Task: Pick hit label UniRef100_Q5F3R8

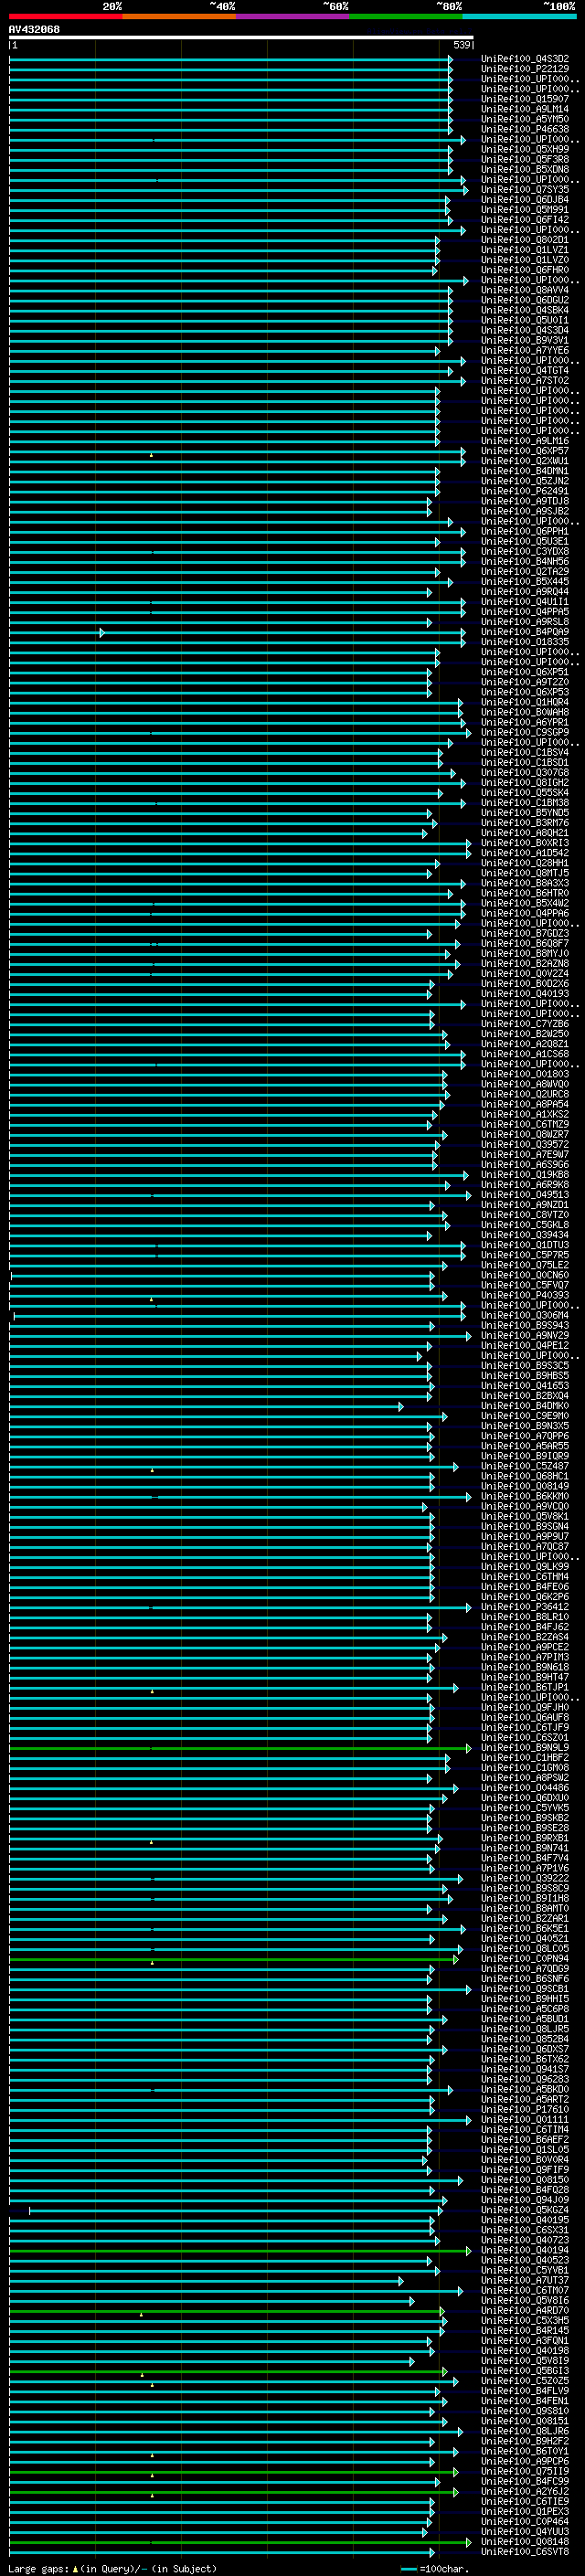Action: click(525, 159)
